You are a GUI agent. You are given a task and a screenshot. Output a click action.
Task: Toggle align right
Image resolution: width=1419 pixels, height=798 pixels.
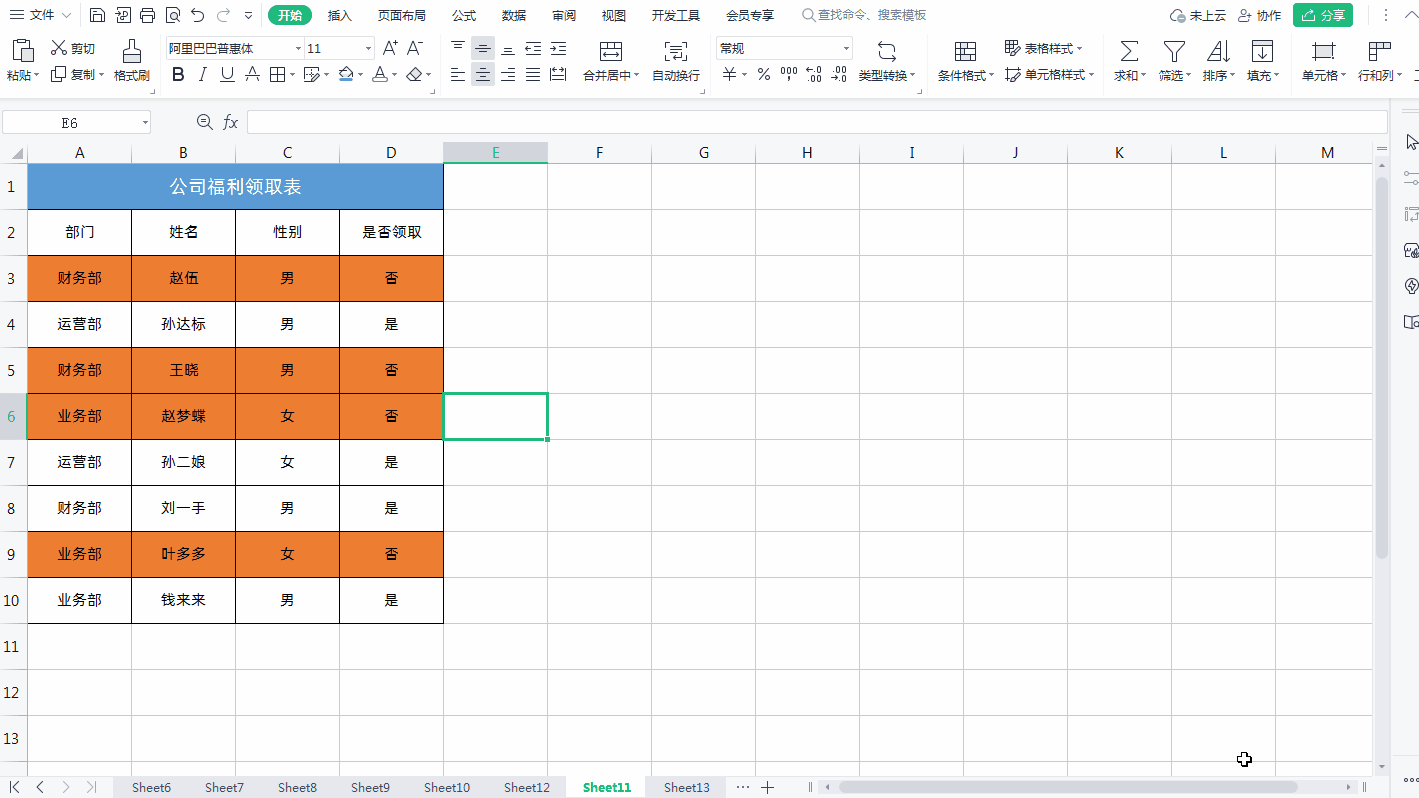[508, 74]
